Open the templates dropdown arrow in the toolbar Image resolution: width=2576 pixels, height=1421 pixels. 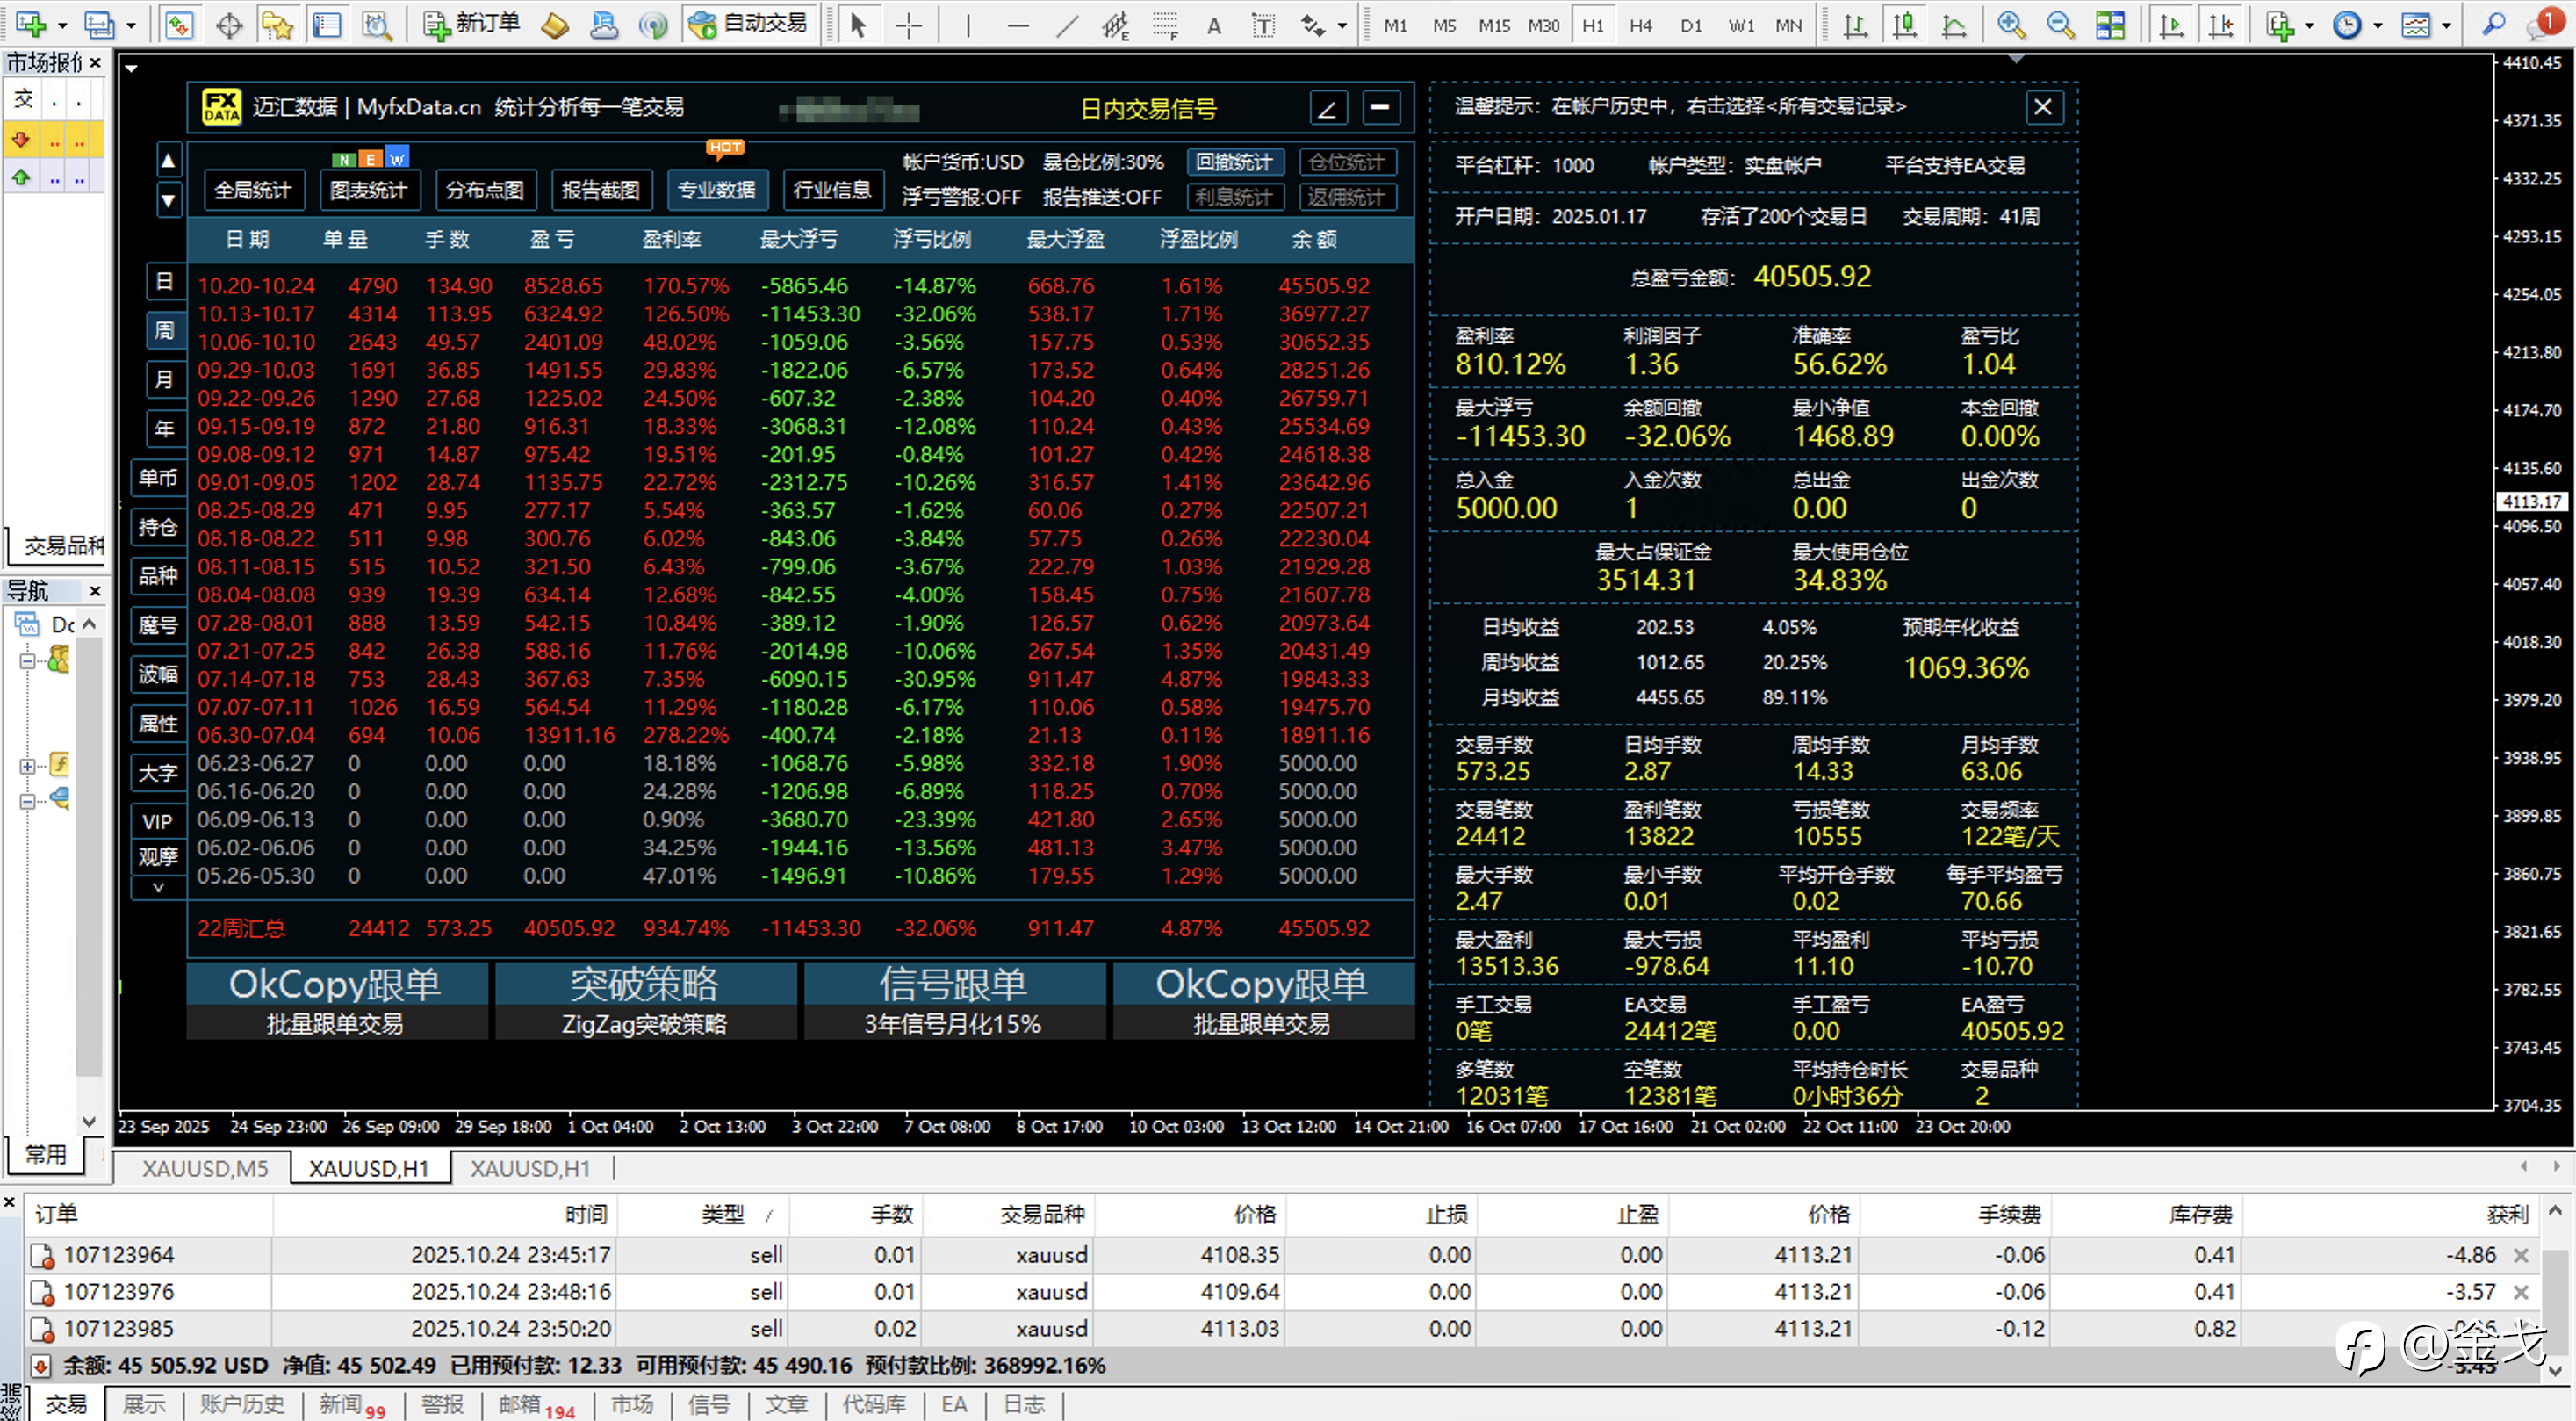2446,25
